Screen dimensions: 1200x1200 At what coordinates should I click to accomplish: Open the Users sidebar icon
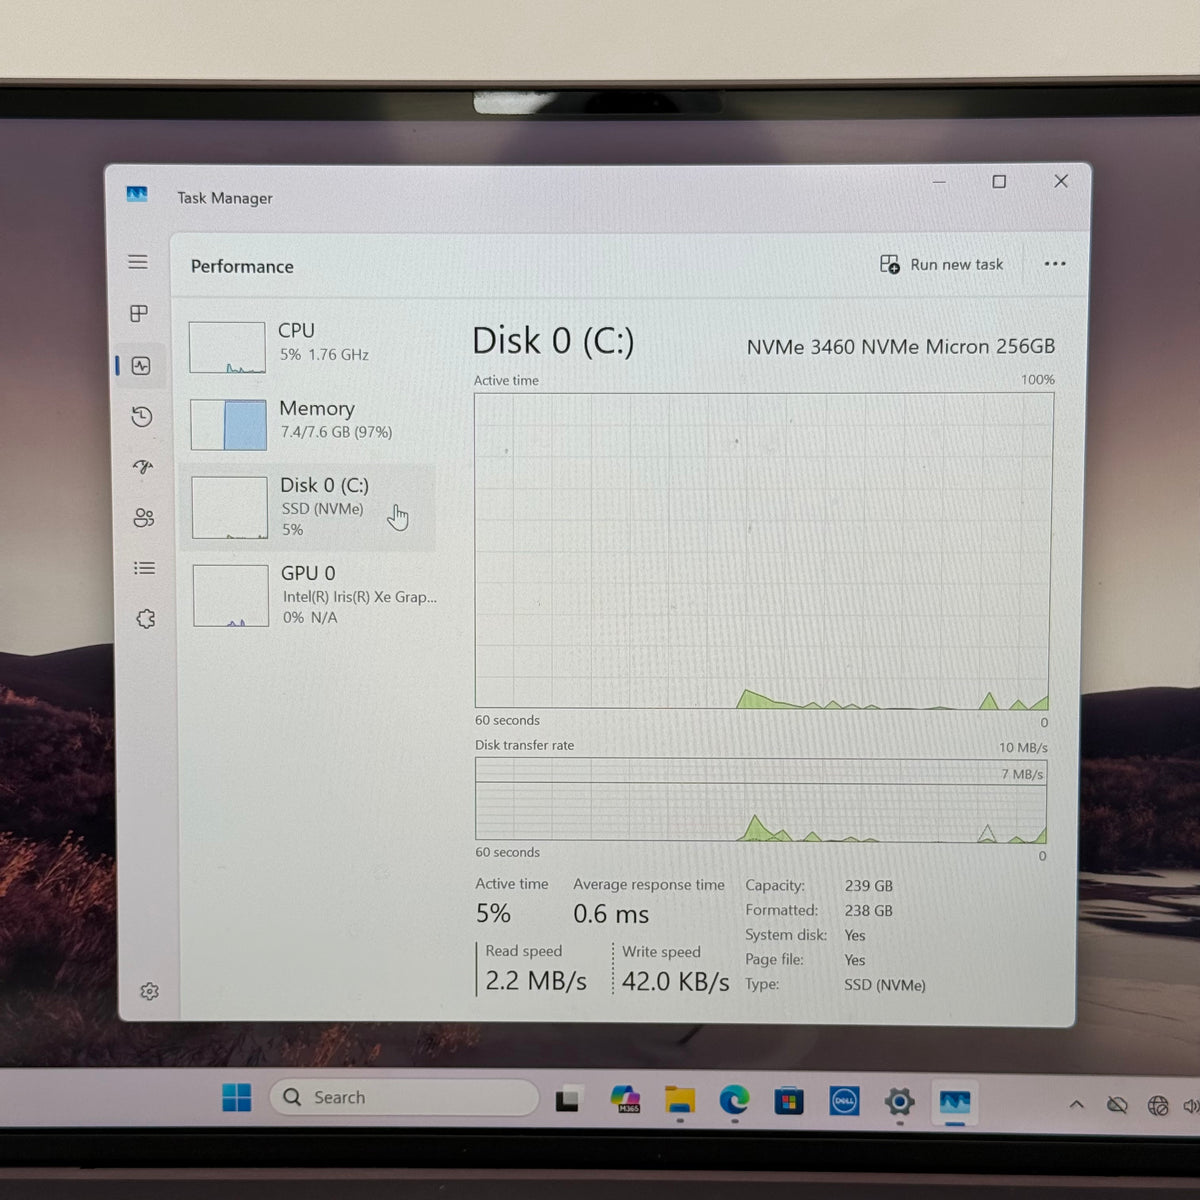point(144,517)
